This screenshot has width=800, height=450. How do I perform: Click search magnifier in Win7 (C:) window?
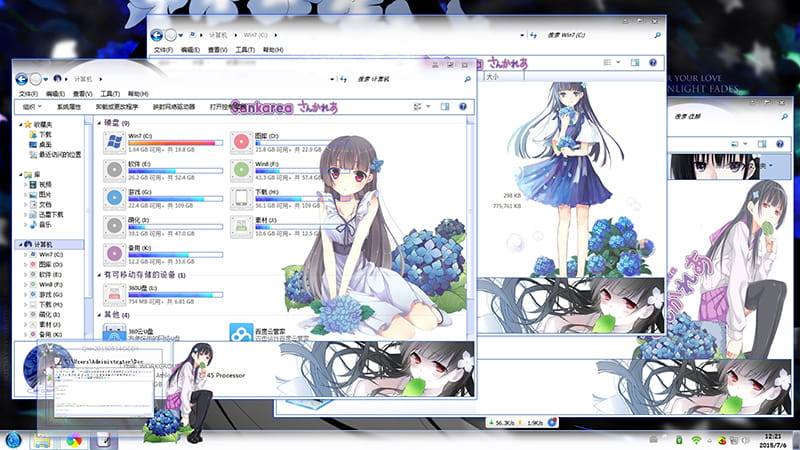(657, 35)
